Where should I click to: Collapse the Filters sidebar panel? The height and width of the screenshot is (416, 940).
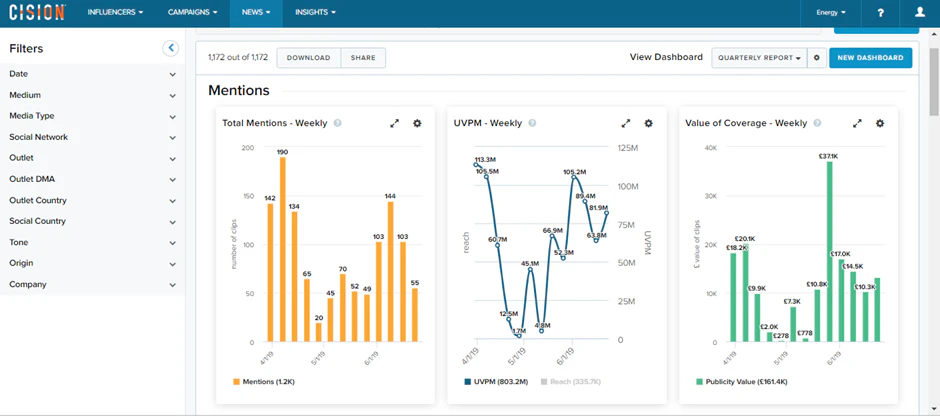[171, 48]
